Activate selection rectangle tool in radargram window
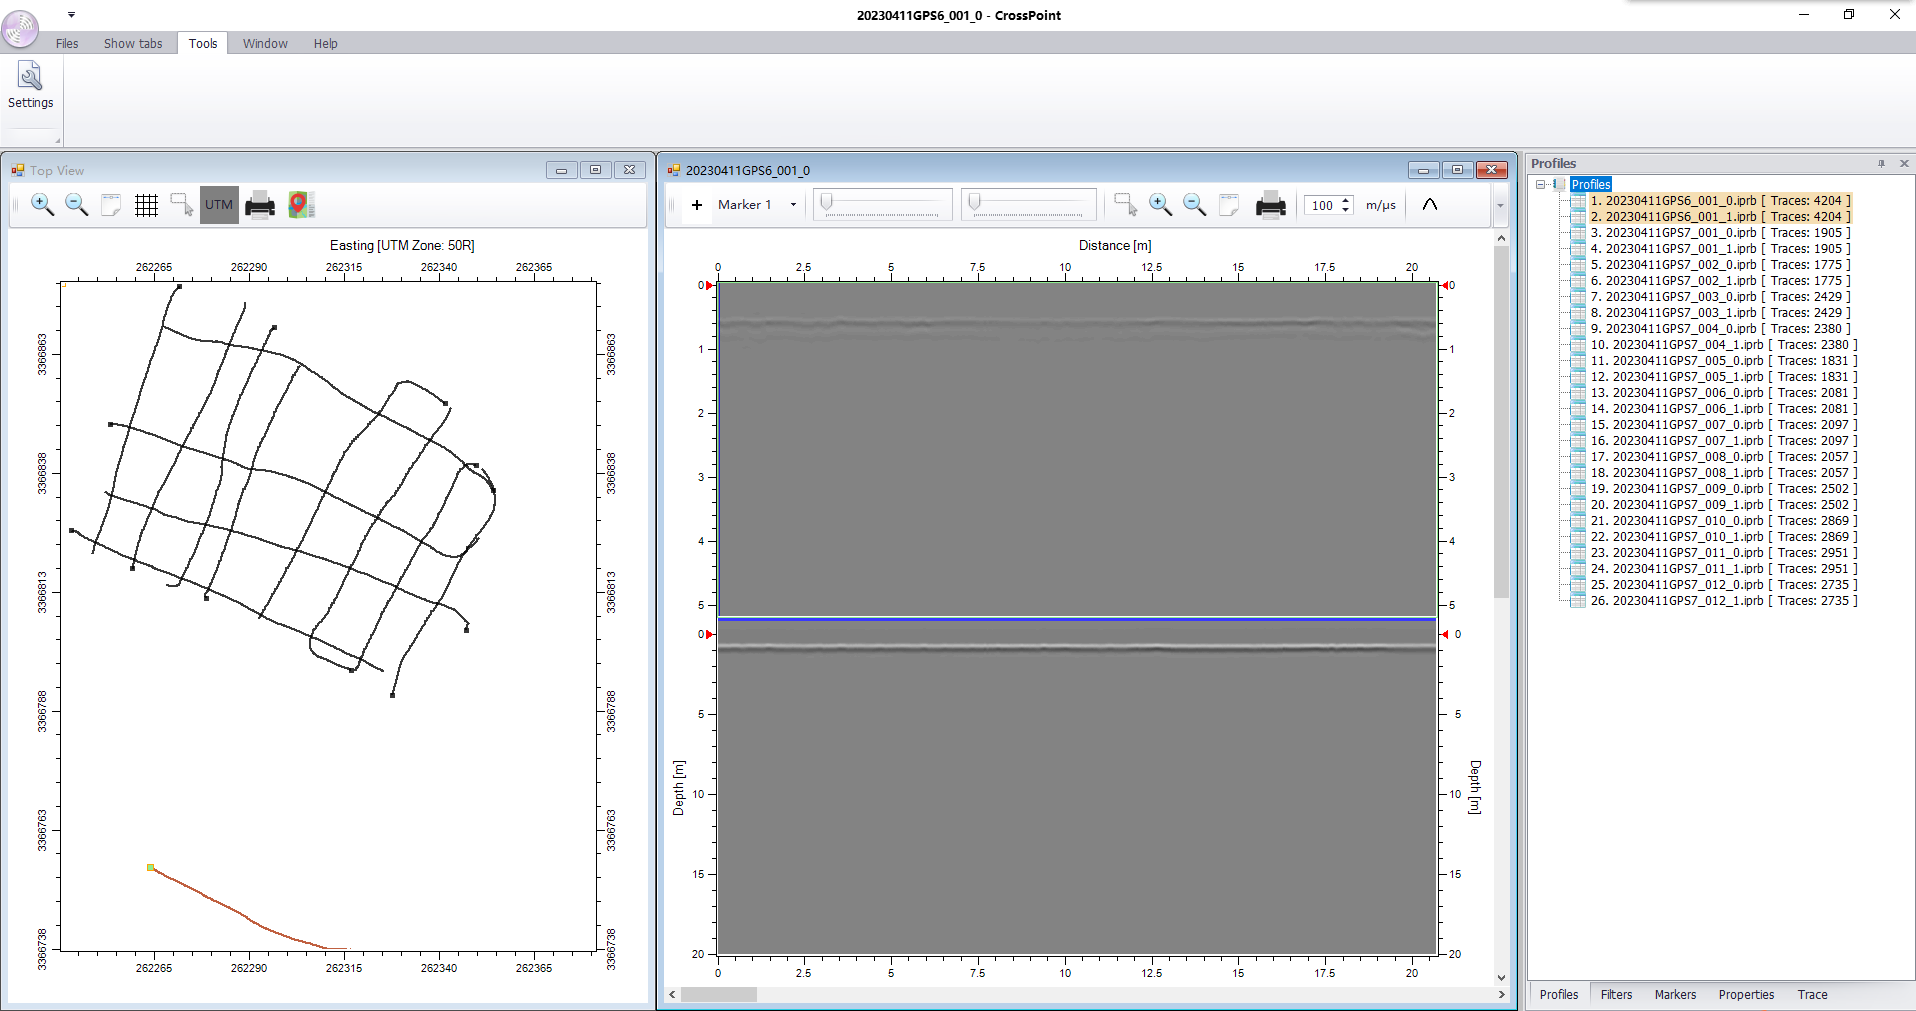1916x1011 pixels. (x=1125, y=205)
